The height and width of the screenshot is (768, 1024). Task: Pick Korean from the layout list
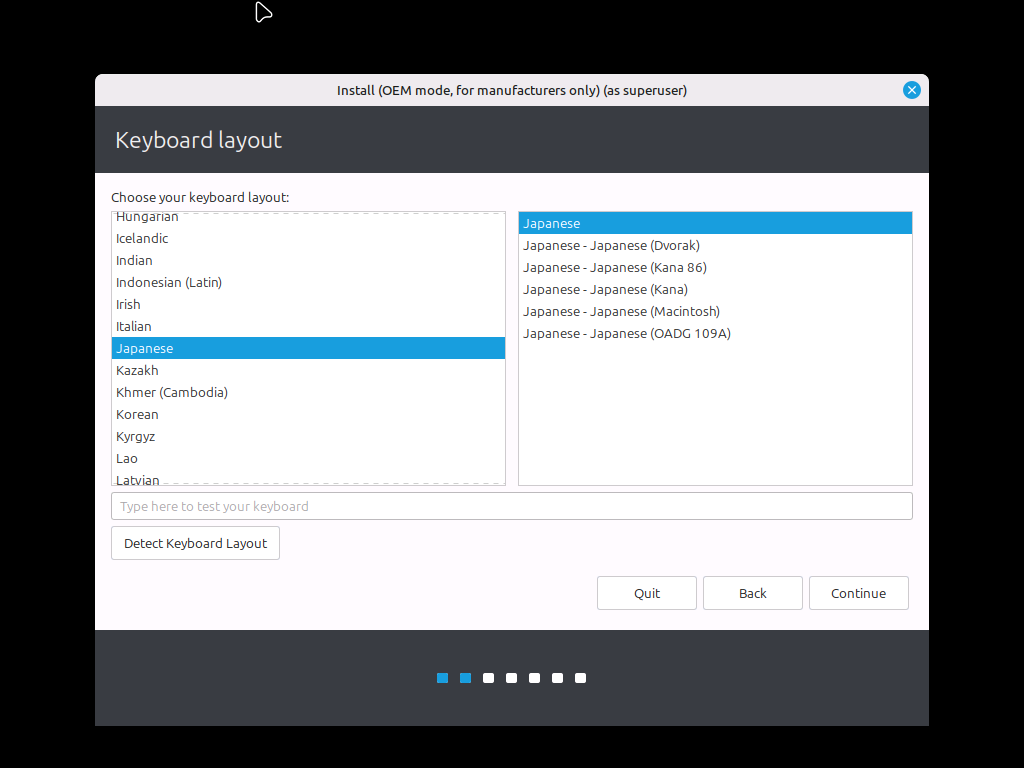[137, 414]
